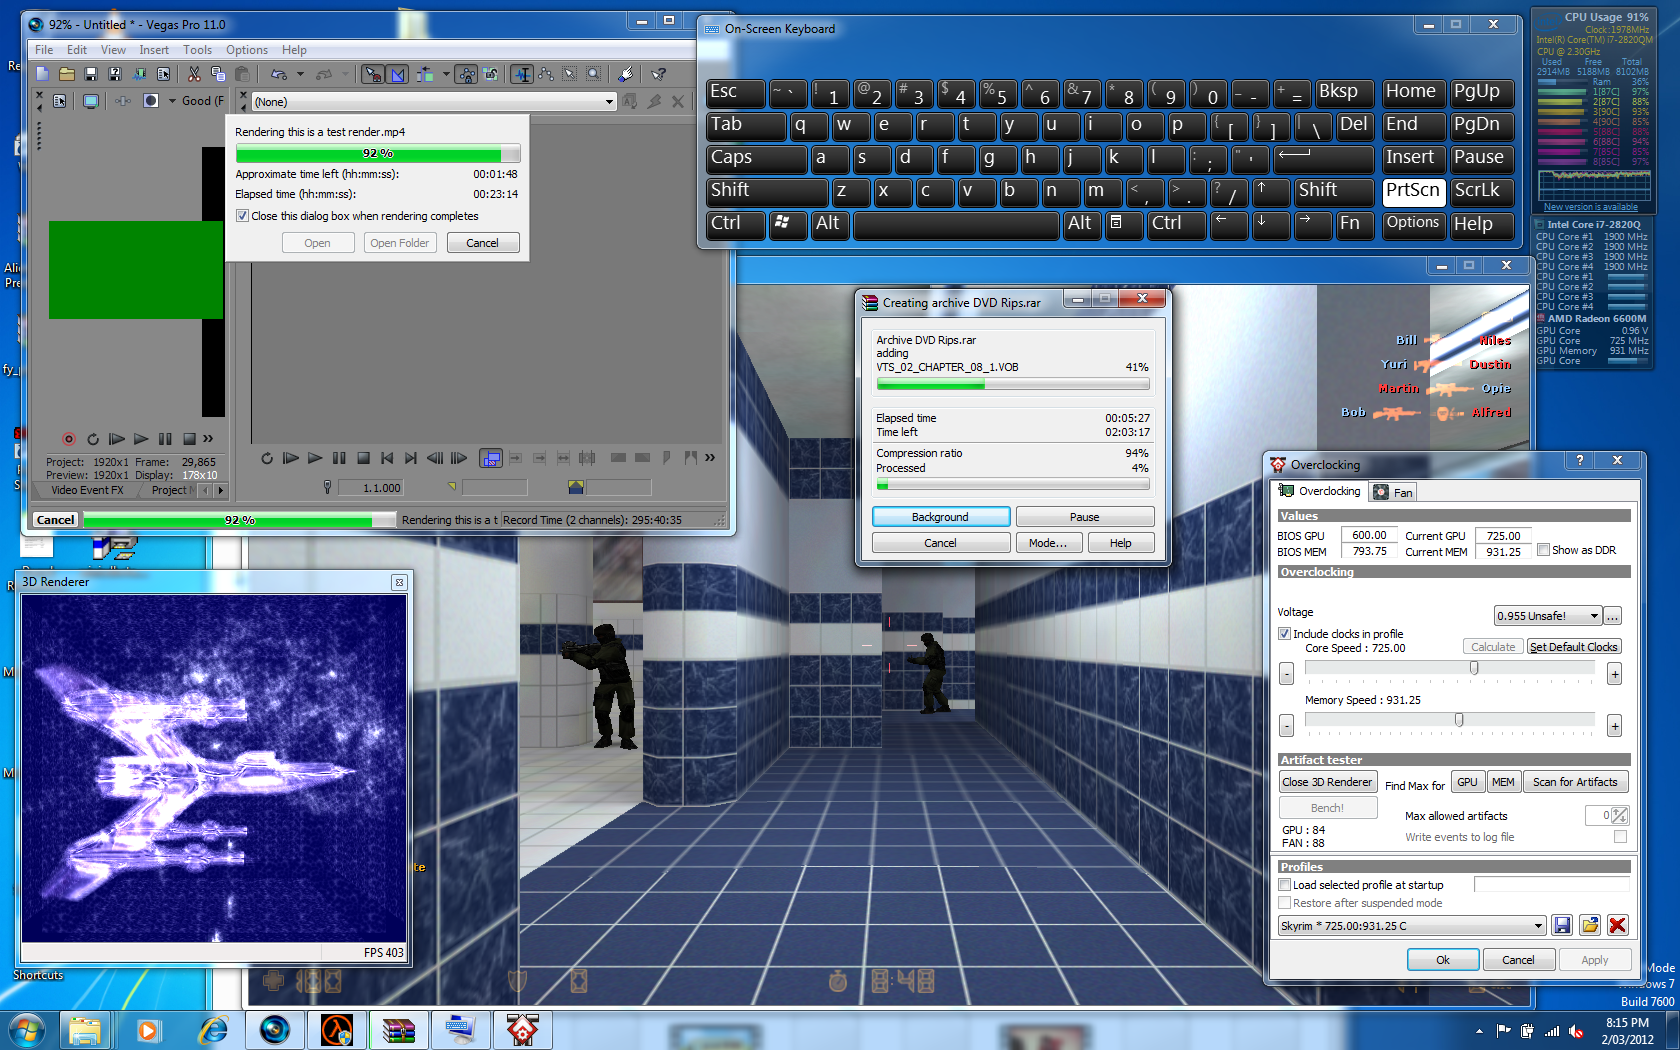Toggle the left Shift key on On-Screen Keyboard
1680x1050 pixels.
tap(767, 191)
